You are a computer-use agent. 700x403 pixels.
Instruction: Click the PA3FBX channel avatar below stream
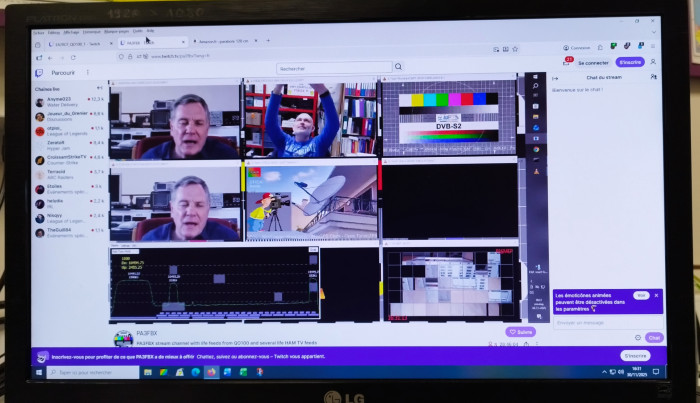123,338
